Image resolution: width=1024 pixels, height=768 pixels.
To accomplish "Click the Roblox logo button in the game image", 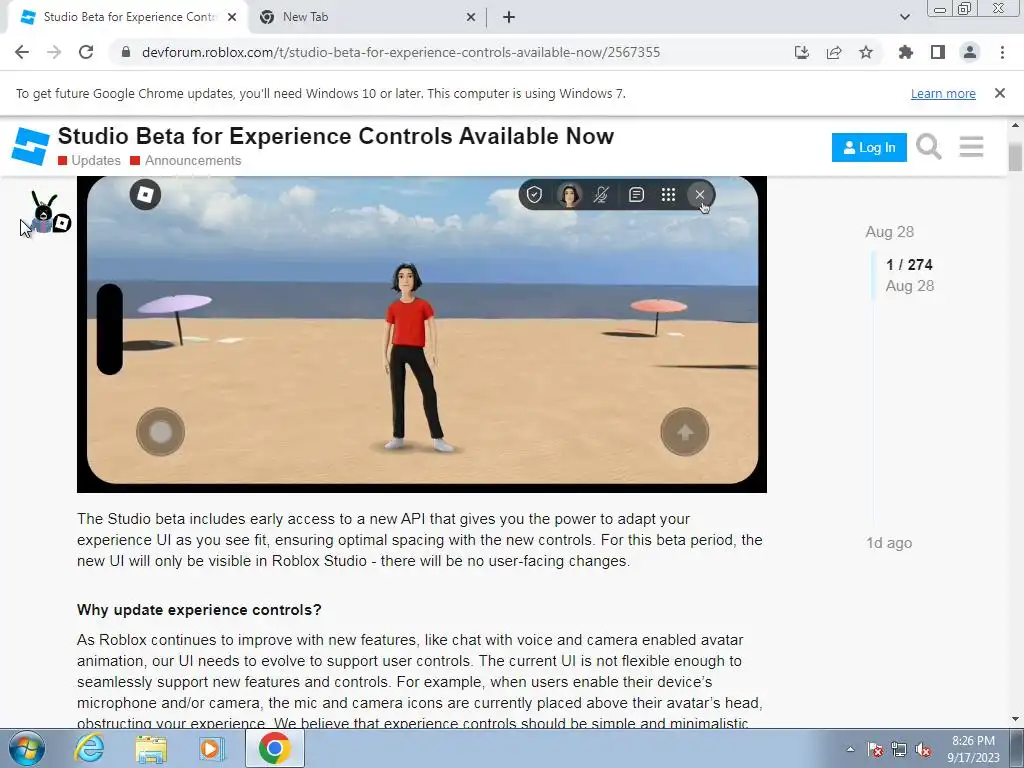I will (145, 195).
